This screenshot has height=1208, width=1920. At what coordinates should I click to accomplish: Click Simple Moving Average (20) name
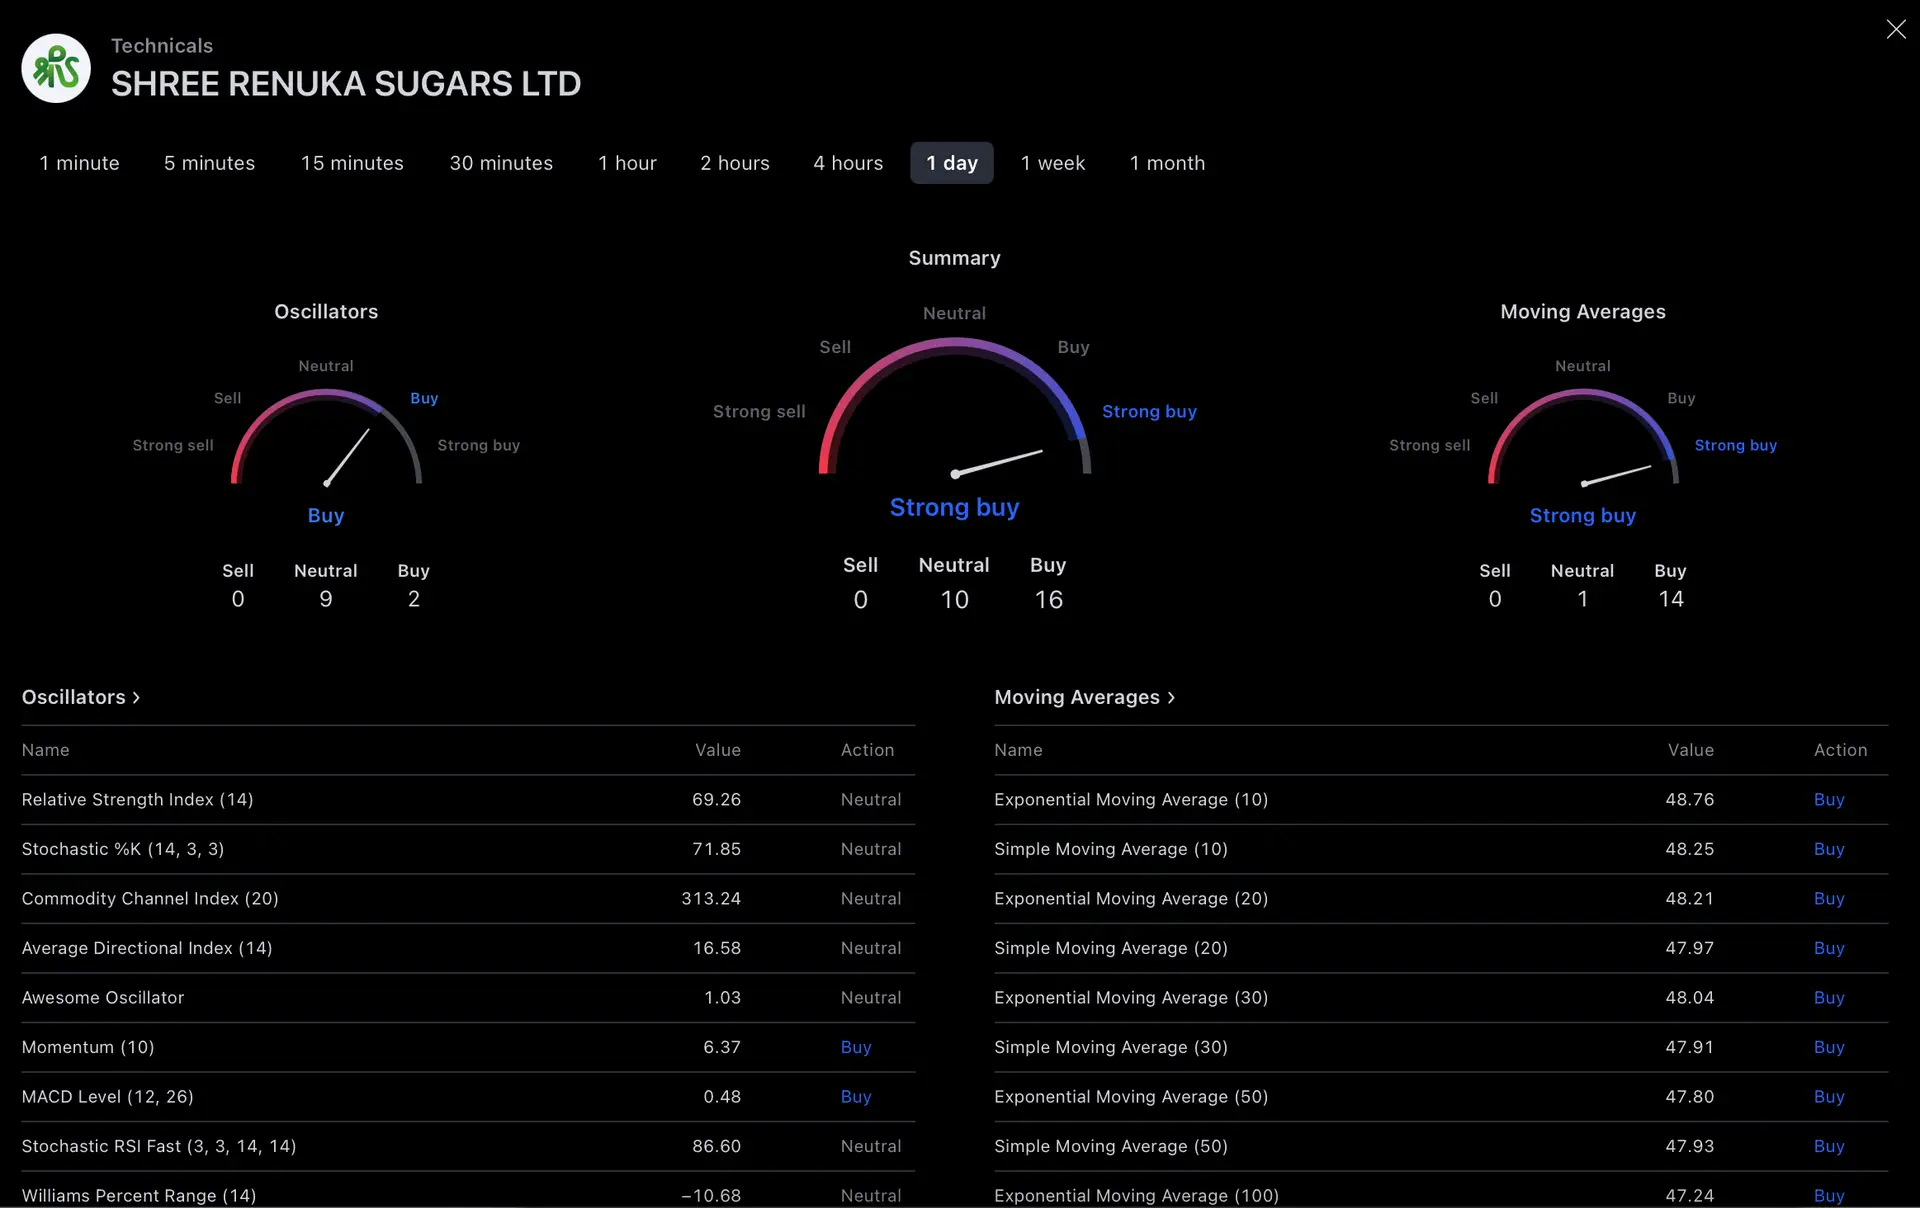pos(1111,948)
